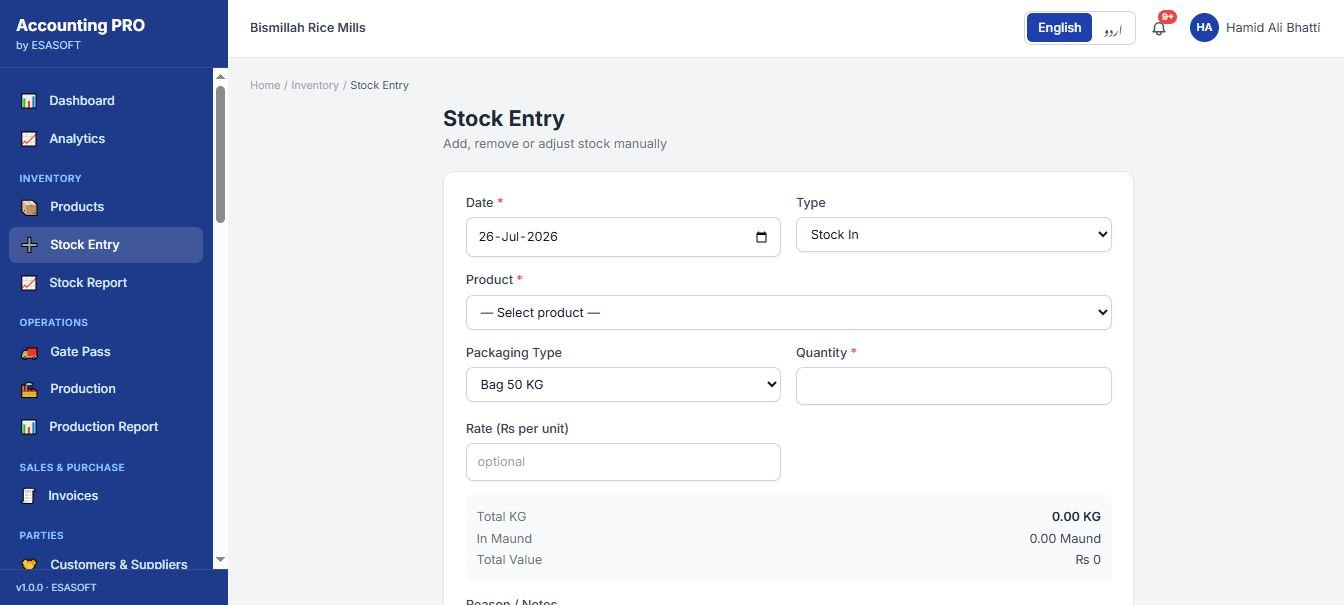The width and height of the screenshot is (1344, 605).
Task: Click Home breadcrumb link
Action: coord(265,86)
